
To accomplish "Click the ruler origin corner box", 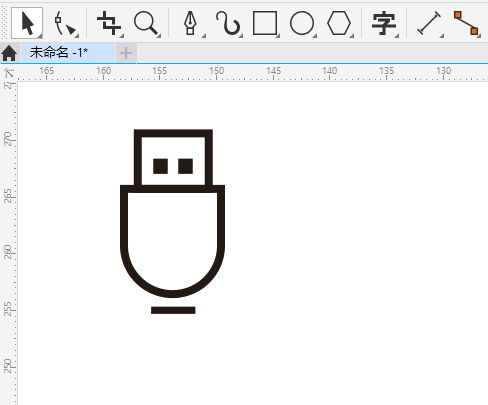I will coord(9,73).
